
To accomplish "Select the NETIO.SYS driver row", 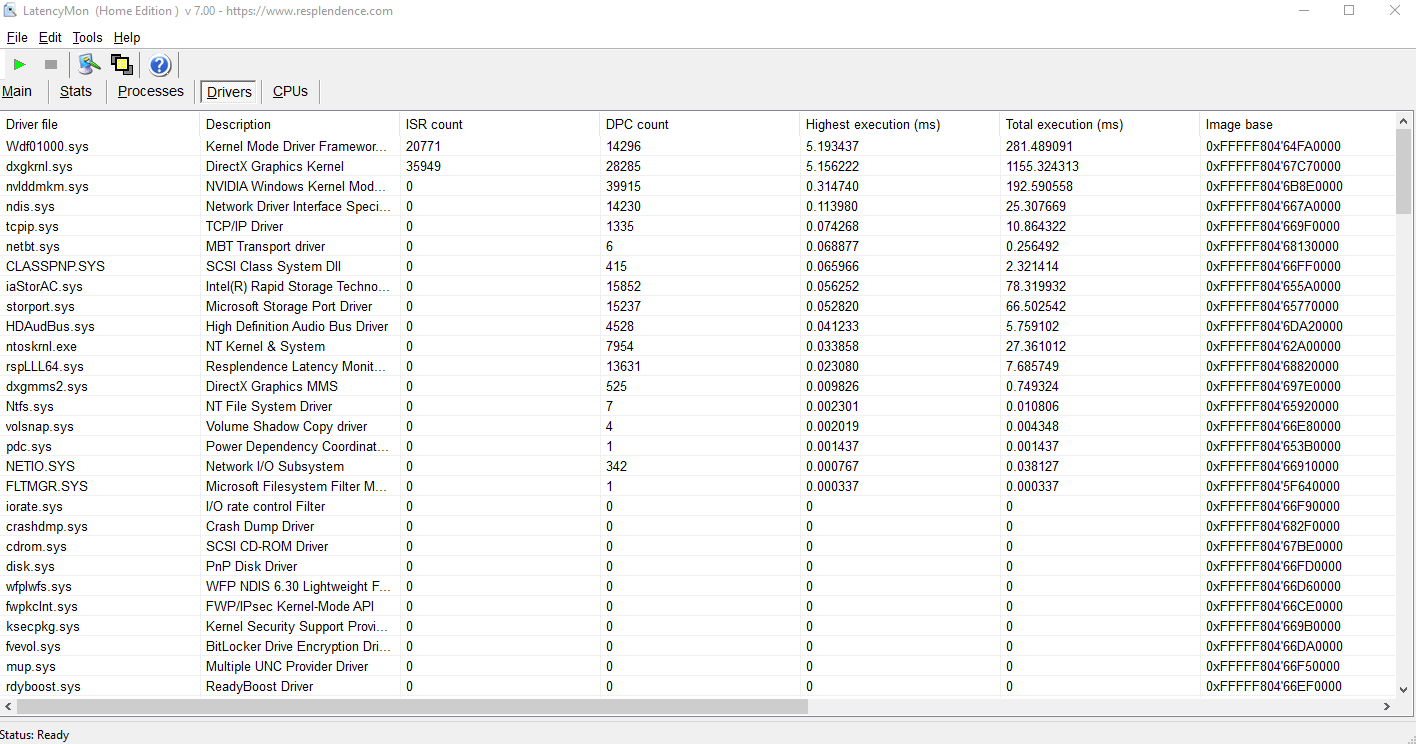I will (697, 466).
